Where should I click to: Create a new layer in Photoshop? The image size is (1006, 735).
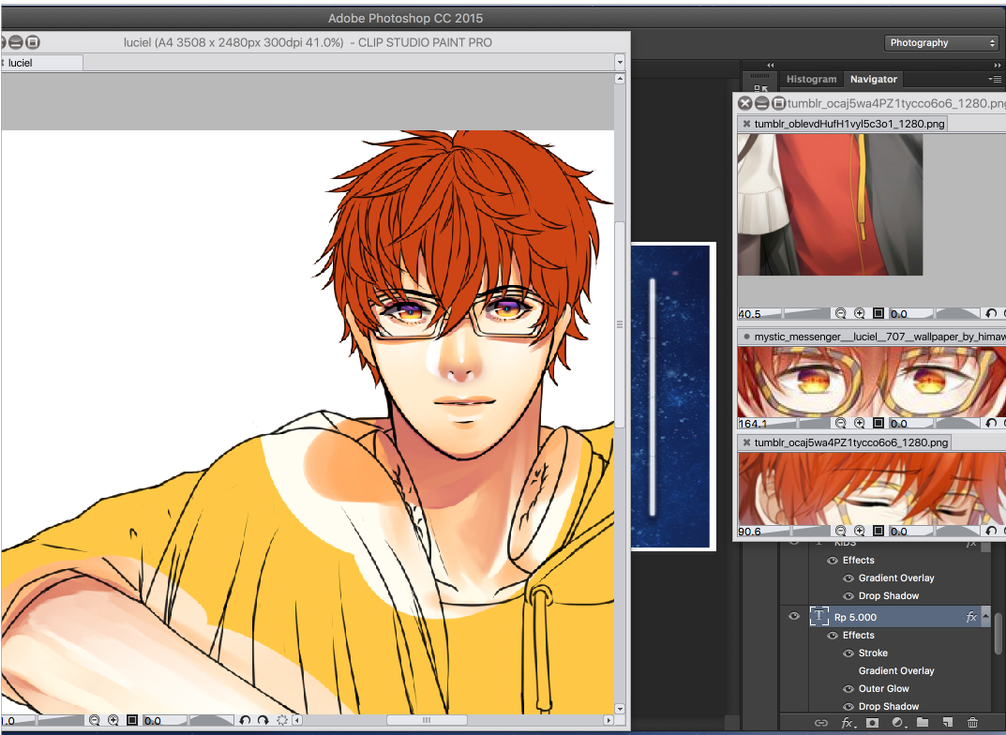click(x=948, y=722)
